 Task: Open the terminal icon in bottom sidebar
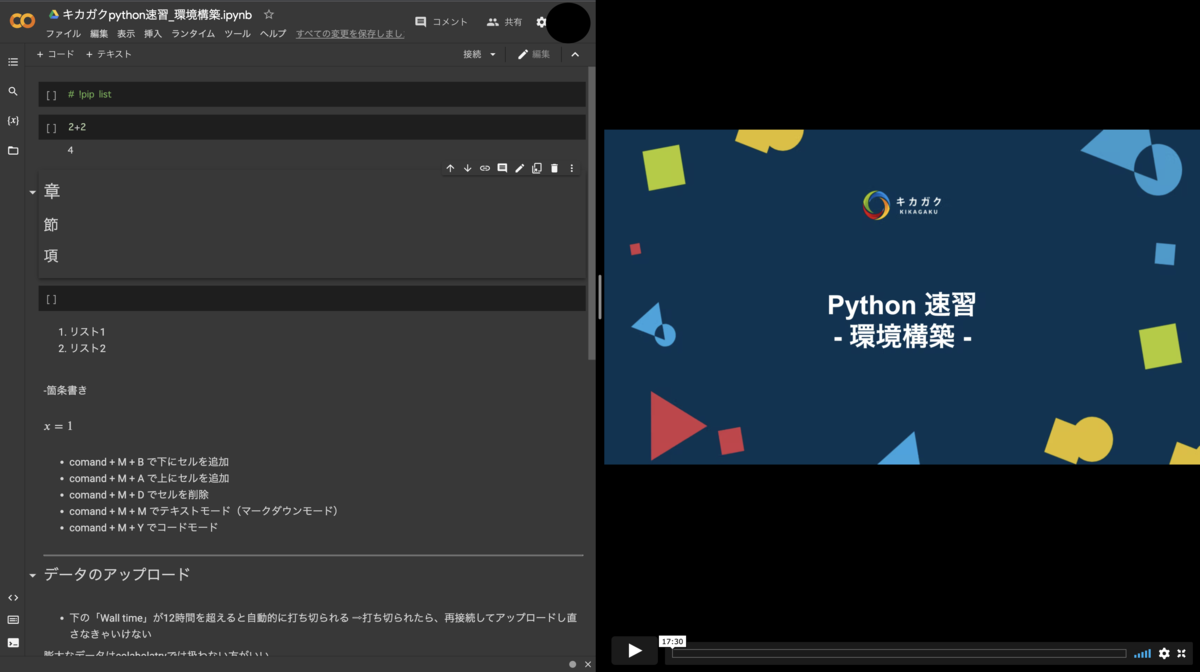(13, 643)
